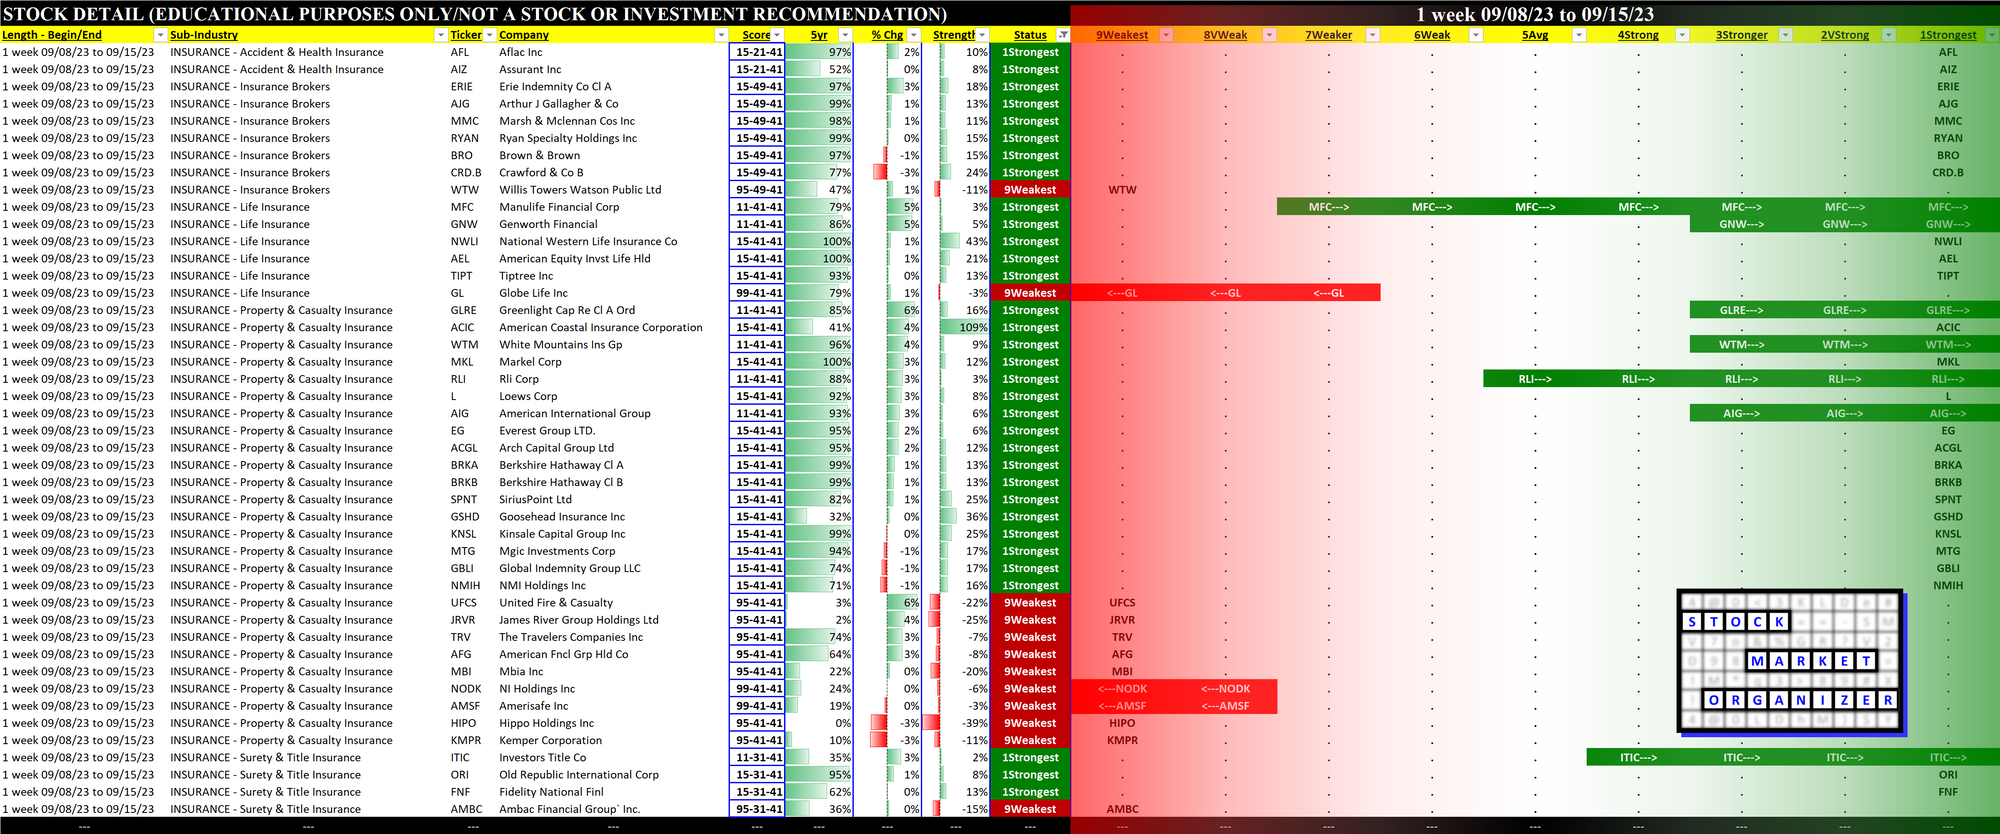Select the Stock Market Organizer logo image
This screenshot has width=2000, height=834.
[x=1791, y=662]
